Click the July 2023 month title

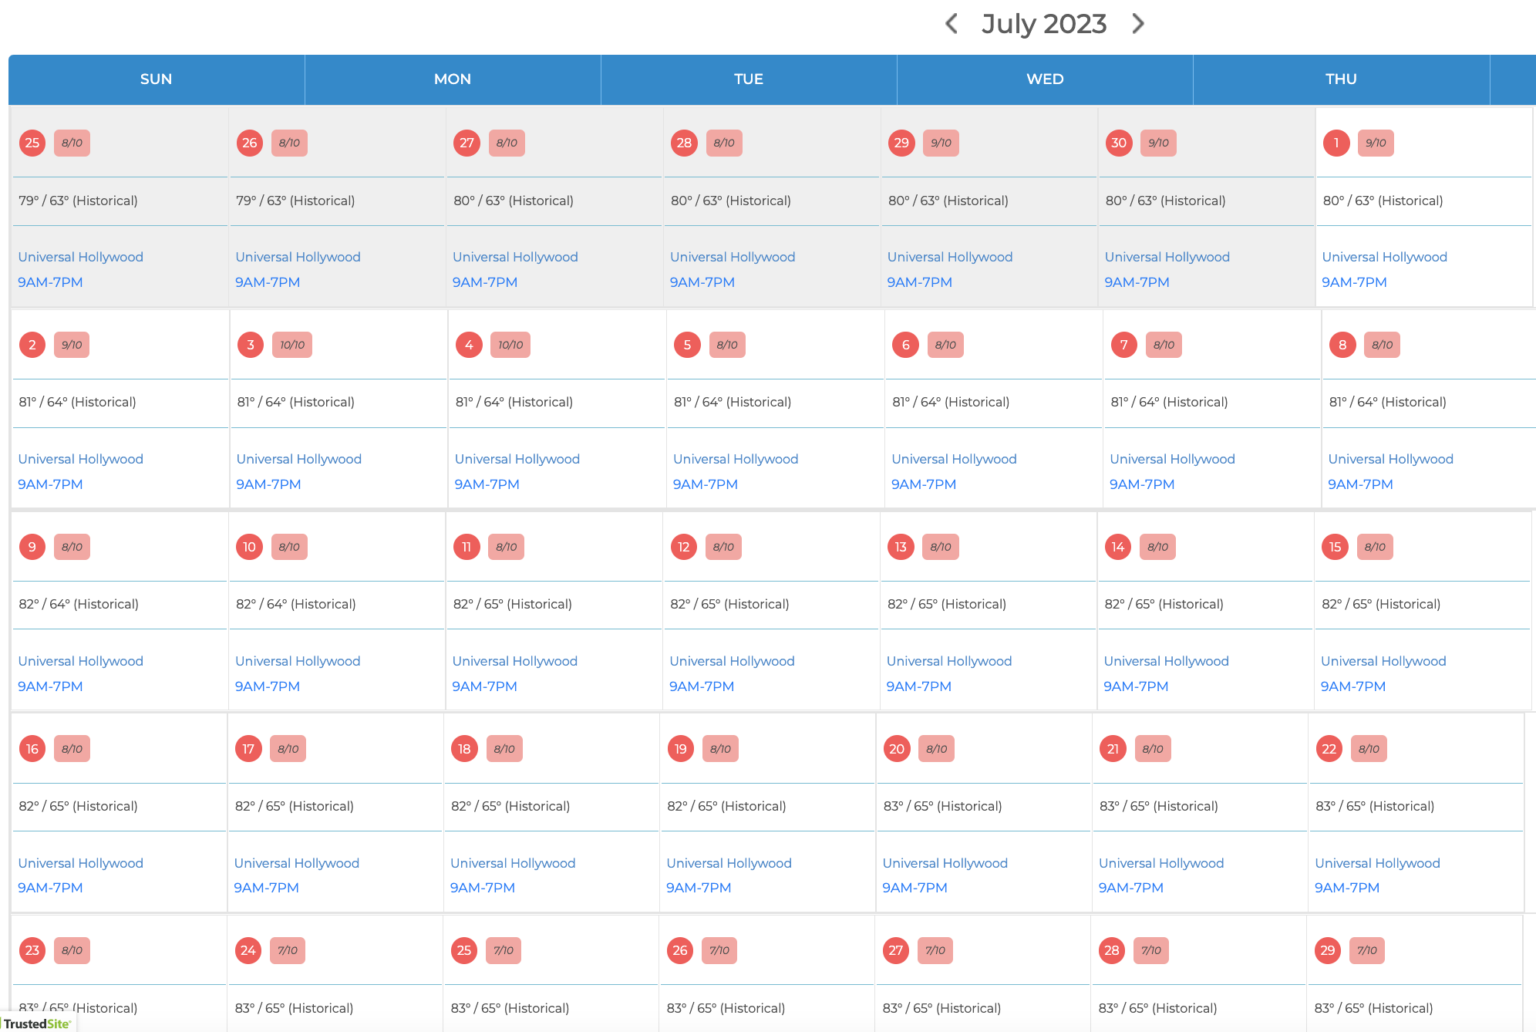(x=1044, y=24)
